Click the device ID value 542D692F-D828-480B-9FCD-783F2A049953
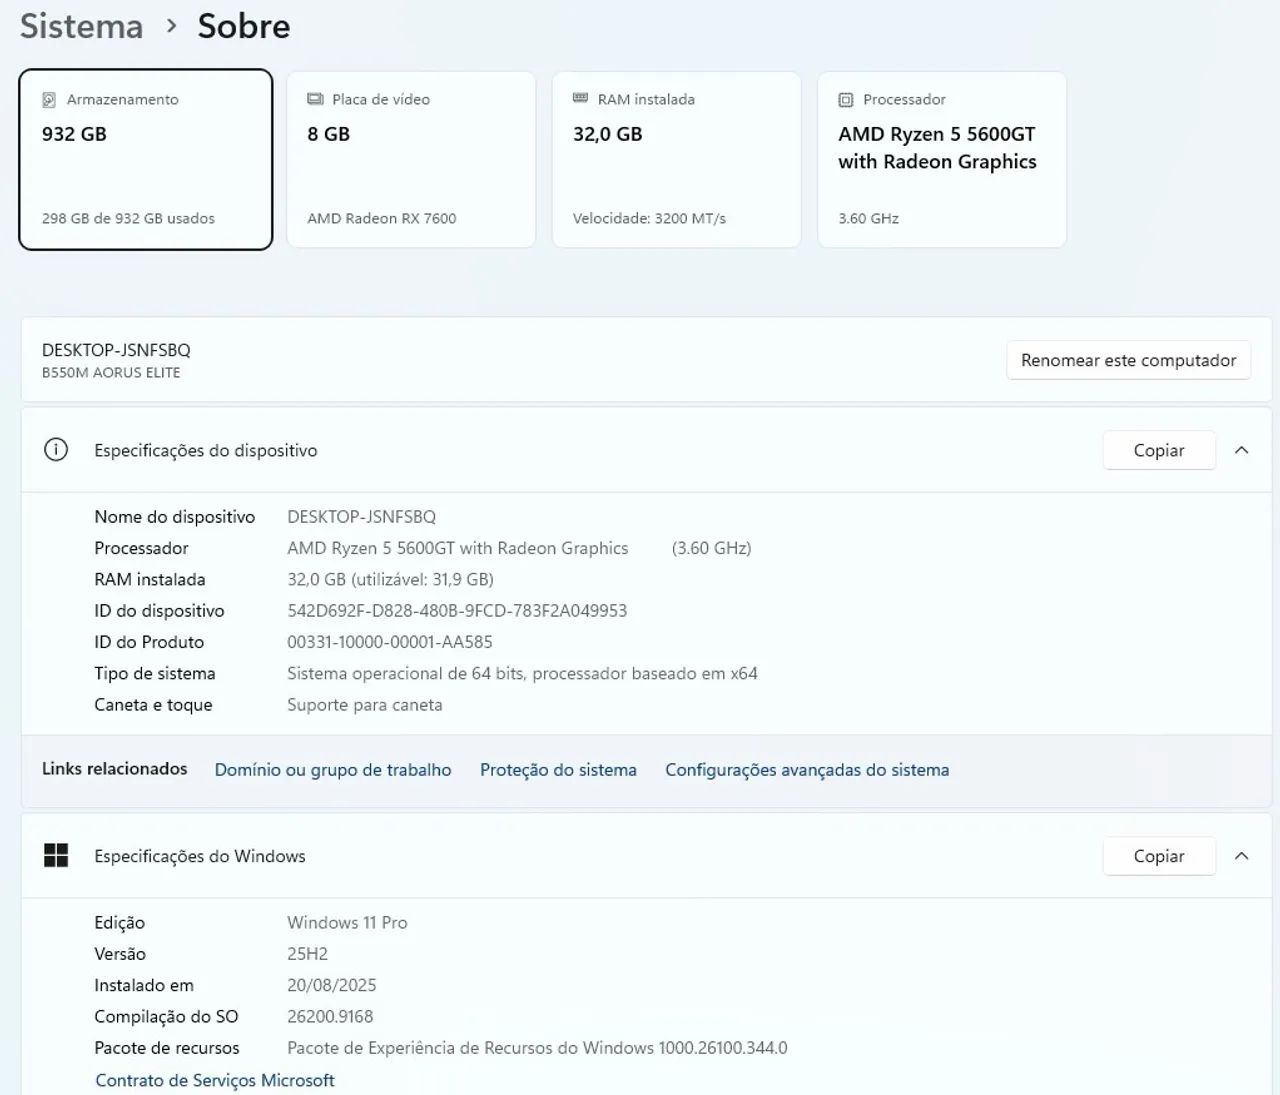Screen dimensions: 1280x1095 (x=457, y=611)
